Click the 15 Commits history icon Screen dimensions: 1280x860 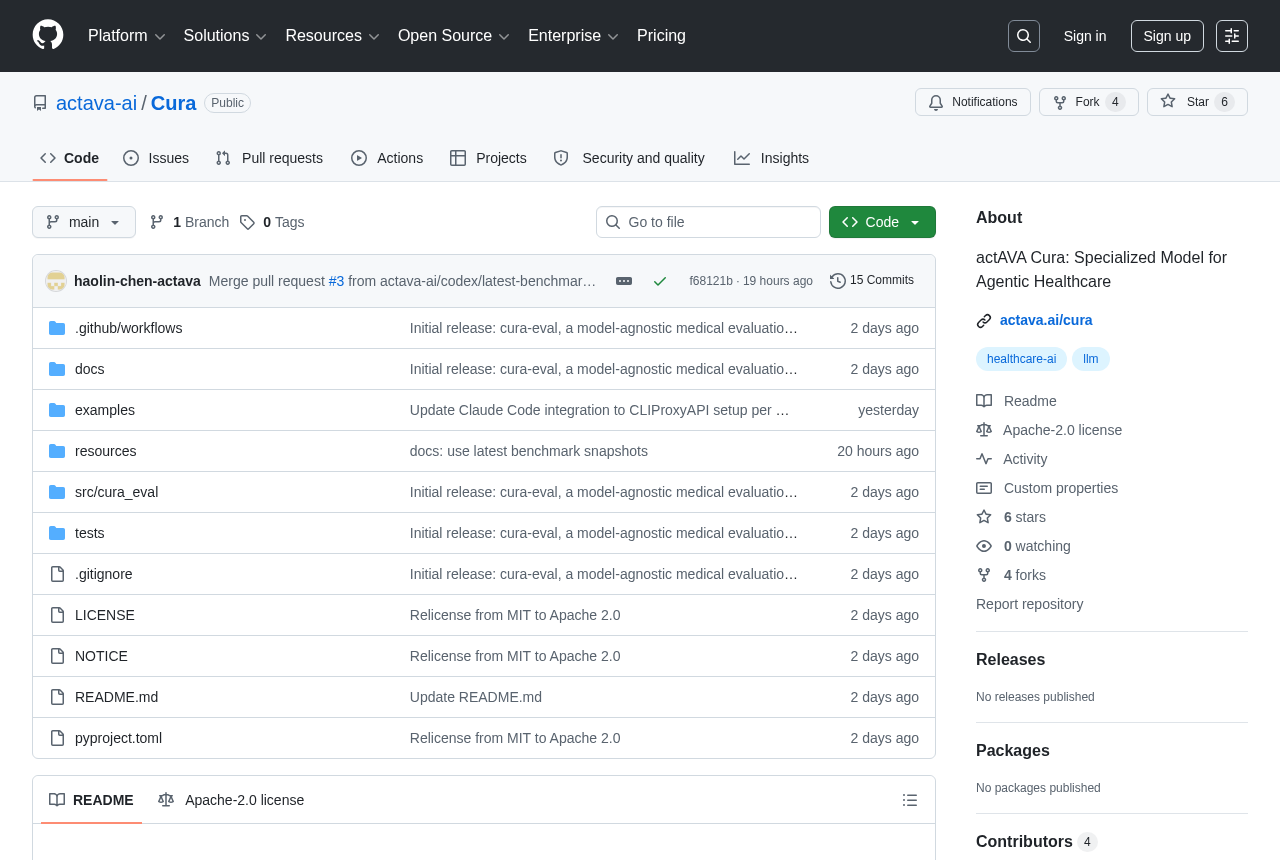838,281
